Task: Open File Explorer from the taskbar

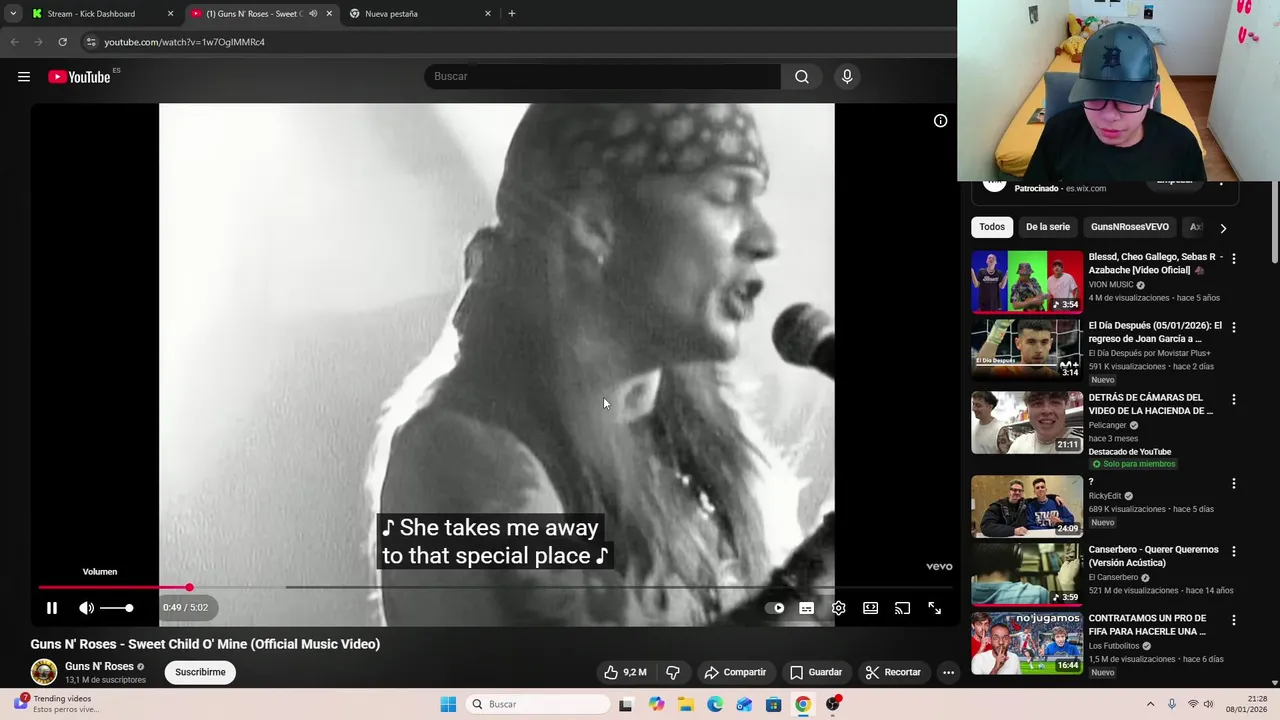Action: coord(685,704)
